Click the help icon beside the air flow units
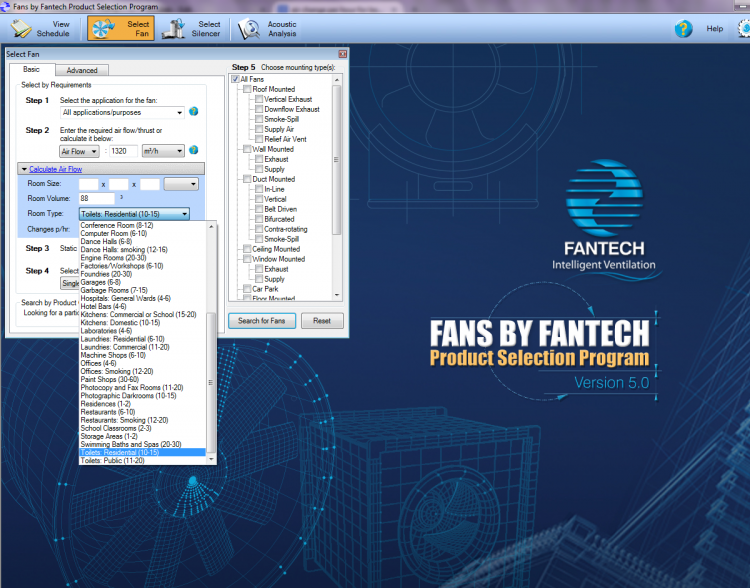 pos(194,151)
